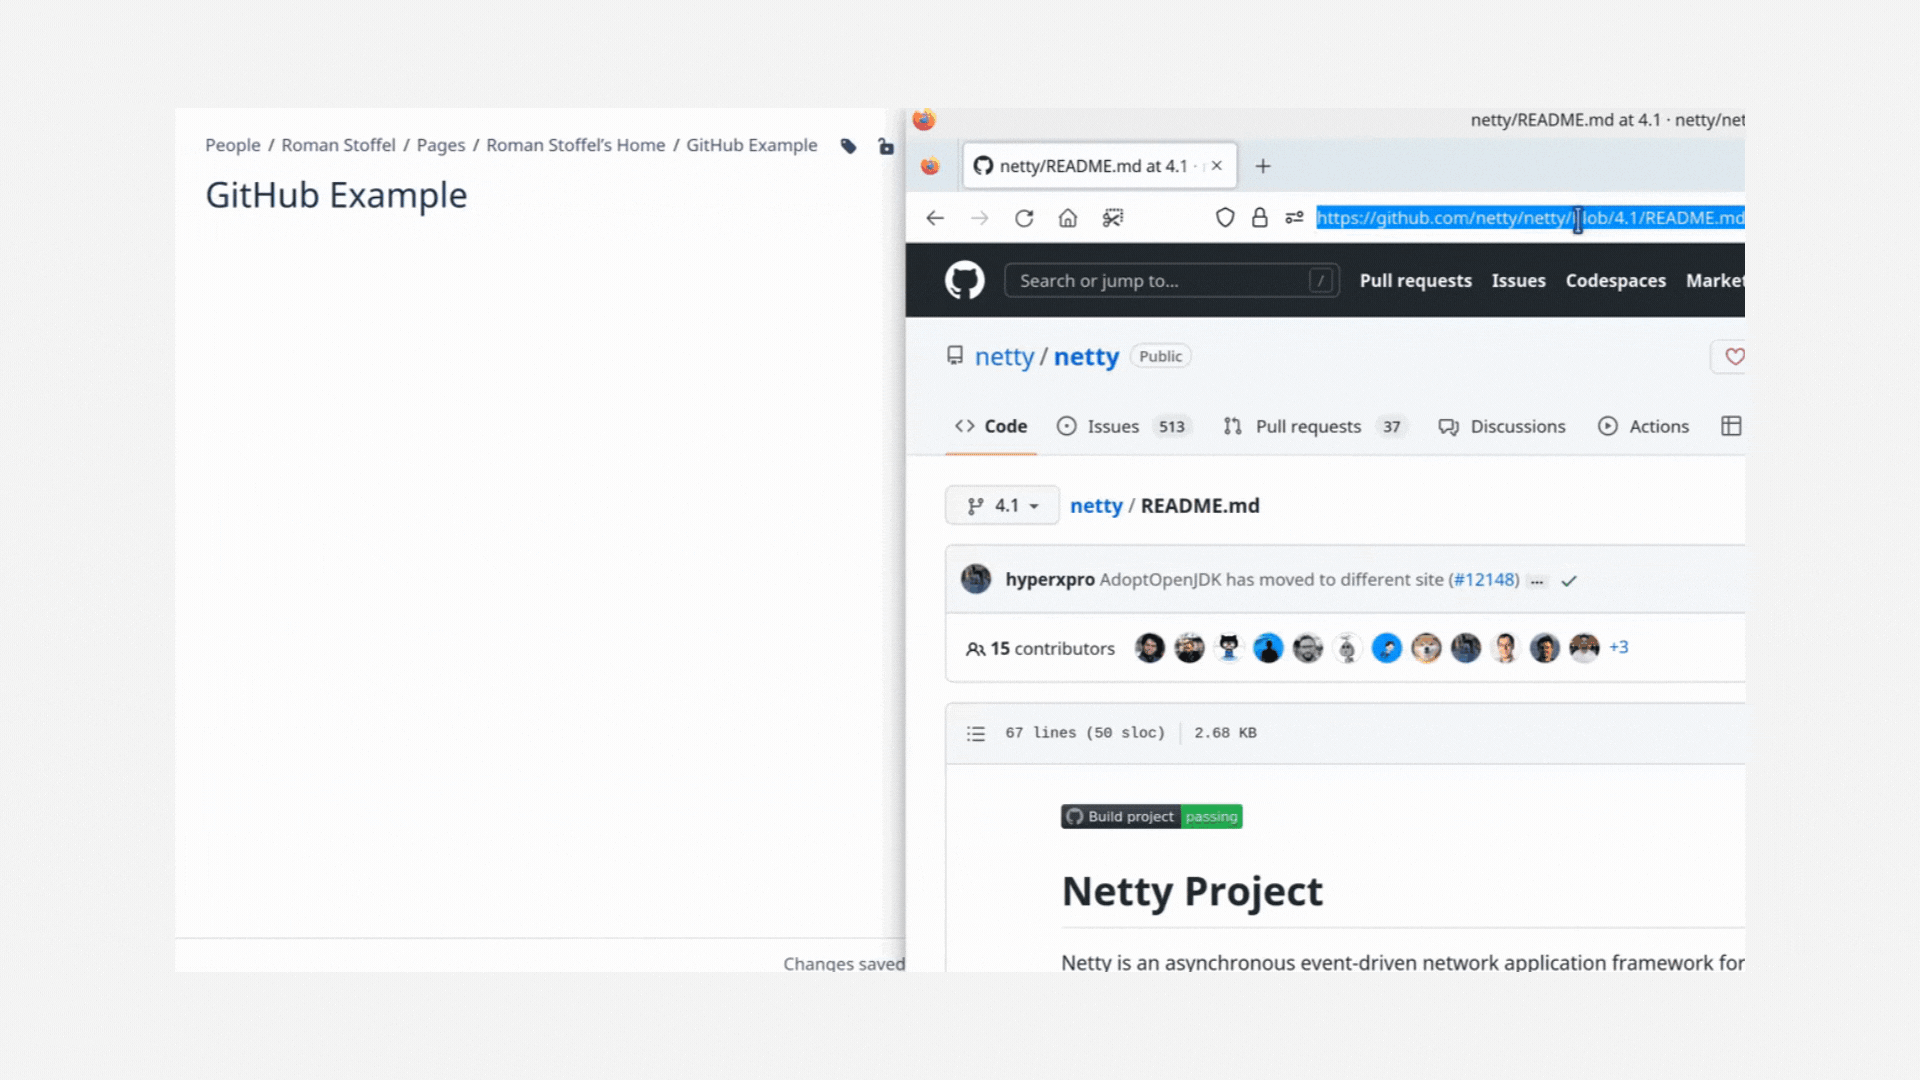Viewport: 1920px width, 1080px height.
Task: Open Pull requests in the navigation bar
Action: [1415, 280]
